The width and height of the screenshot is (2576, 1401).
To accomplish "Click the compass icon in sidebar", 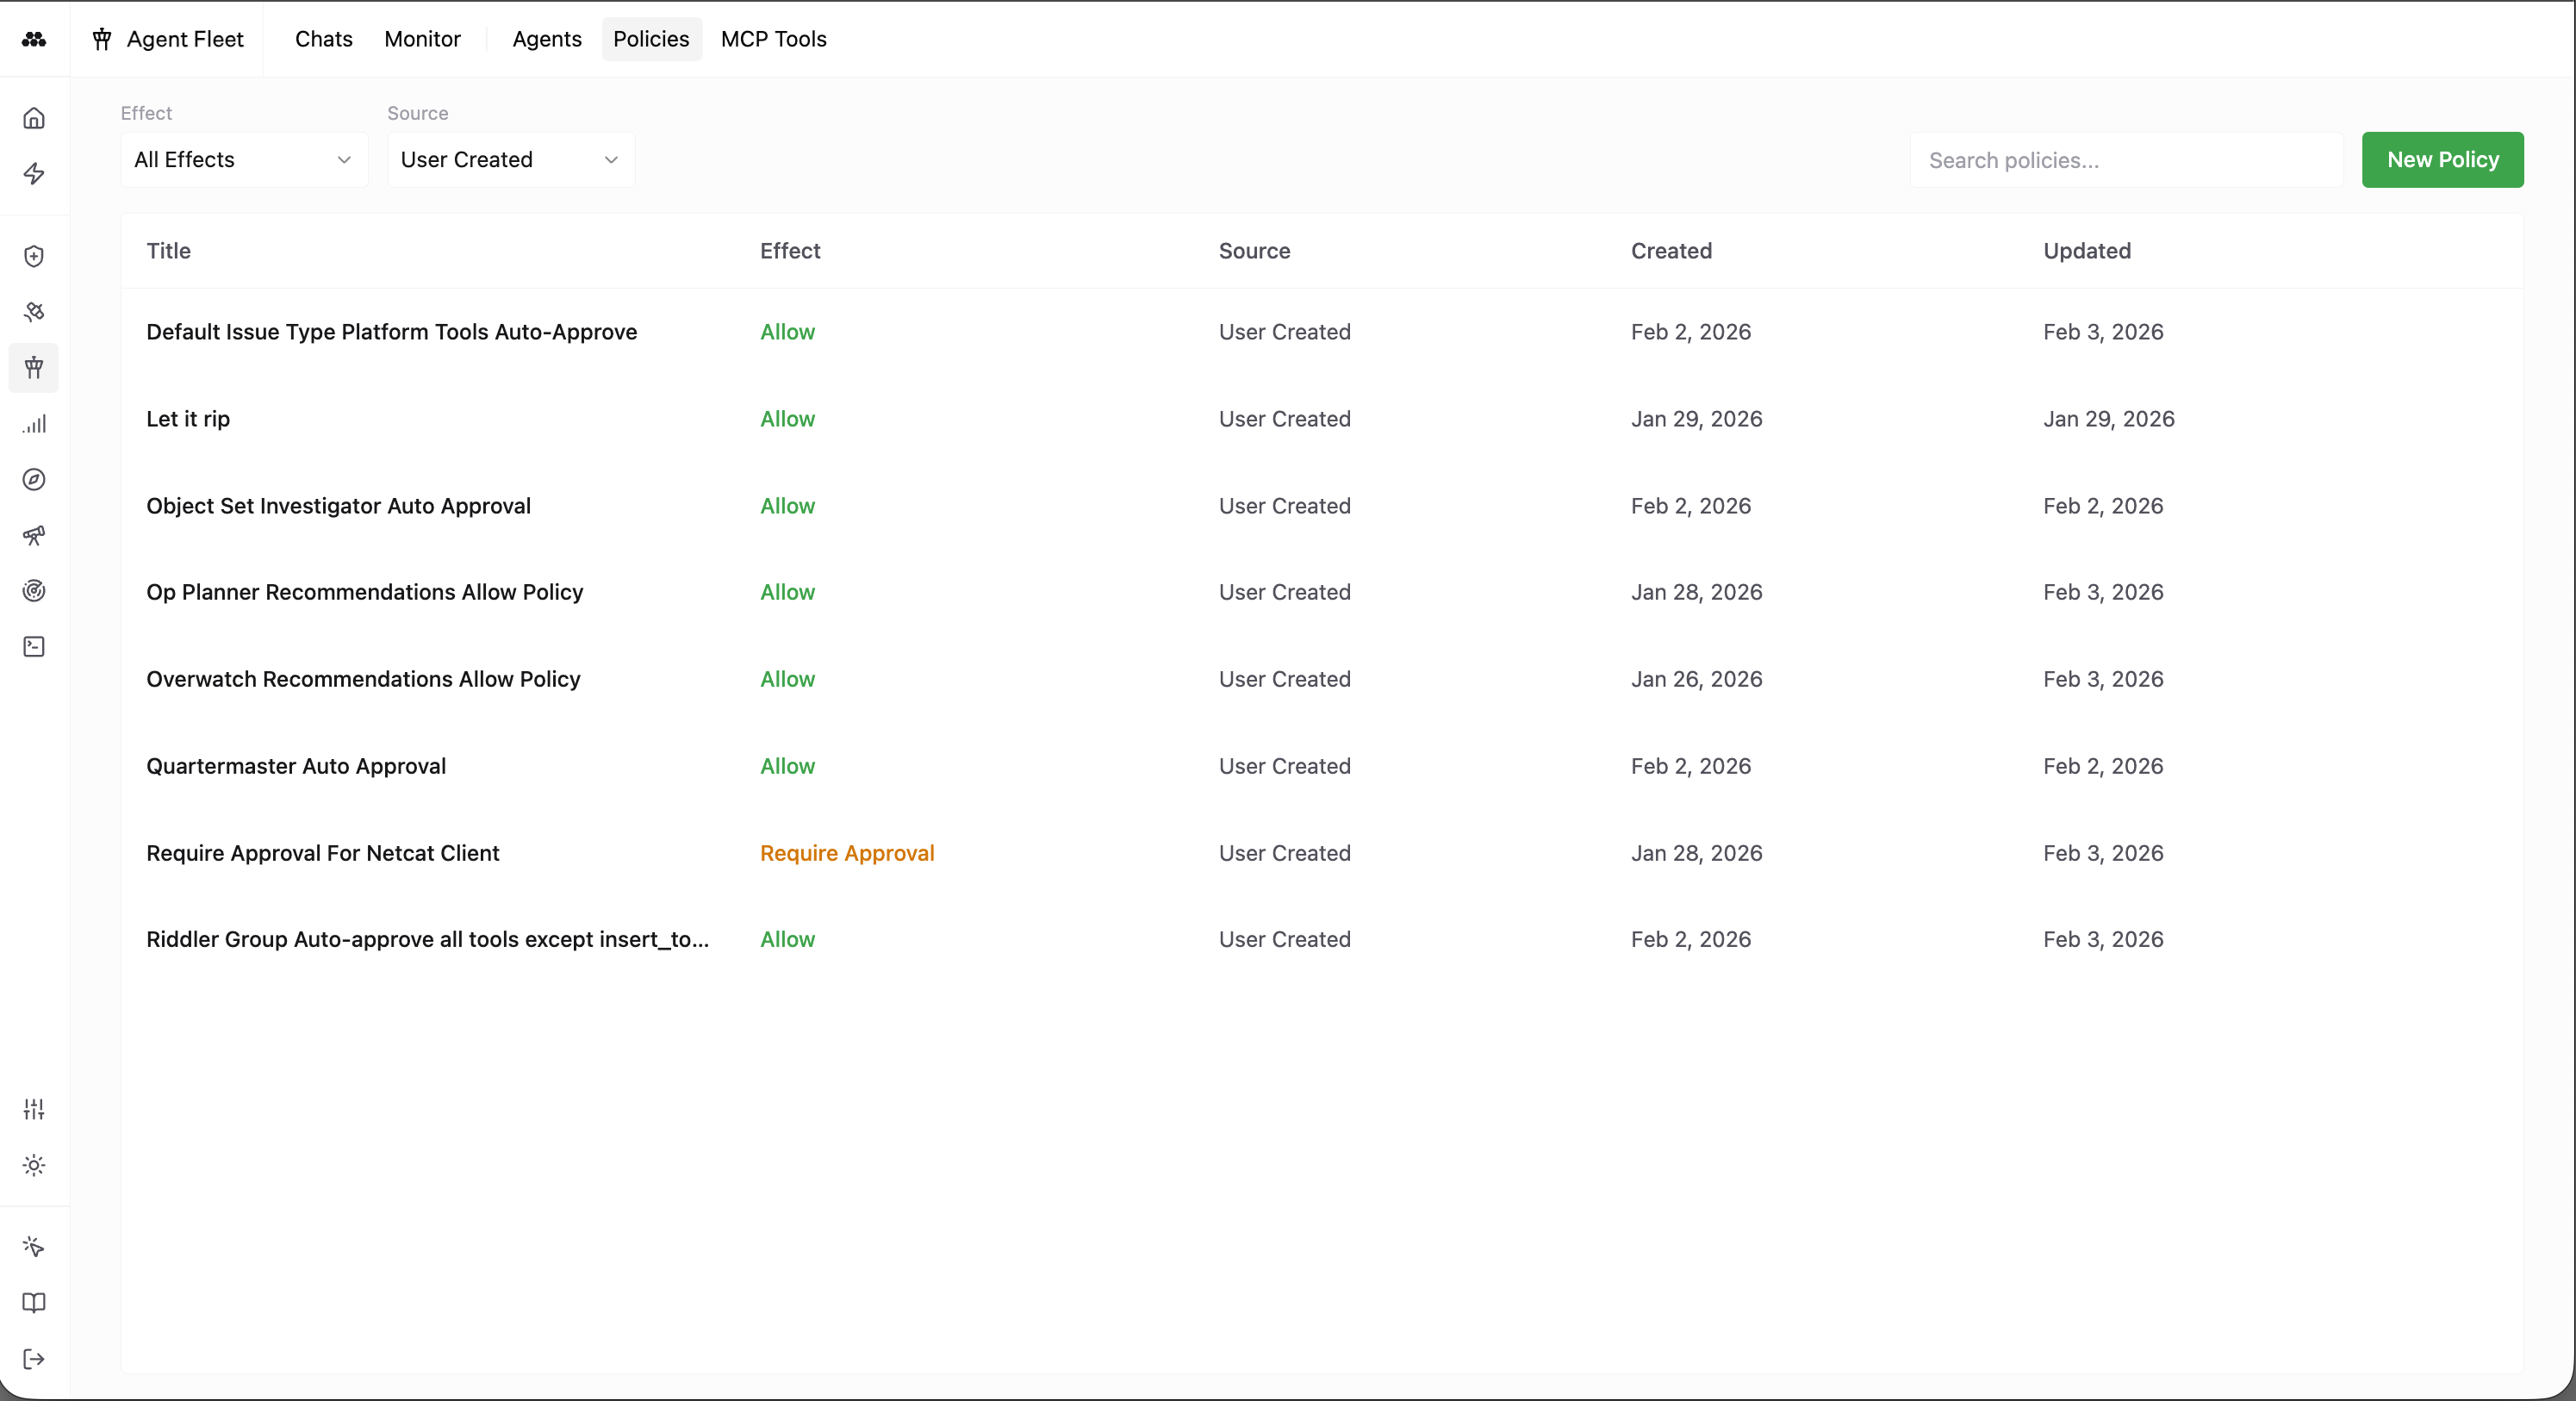I will (34, 479).
